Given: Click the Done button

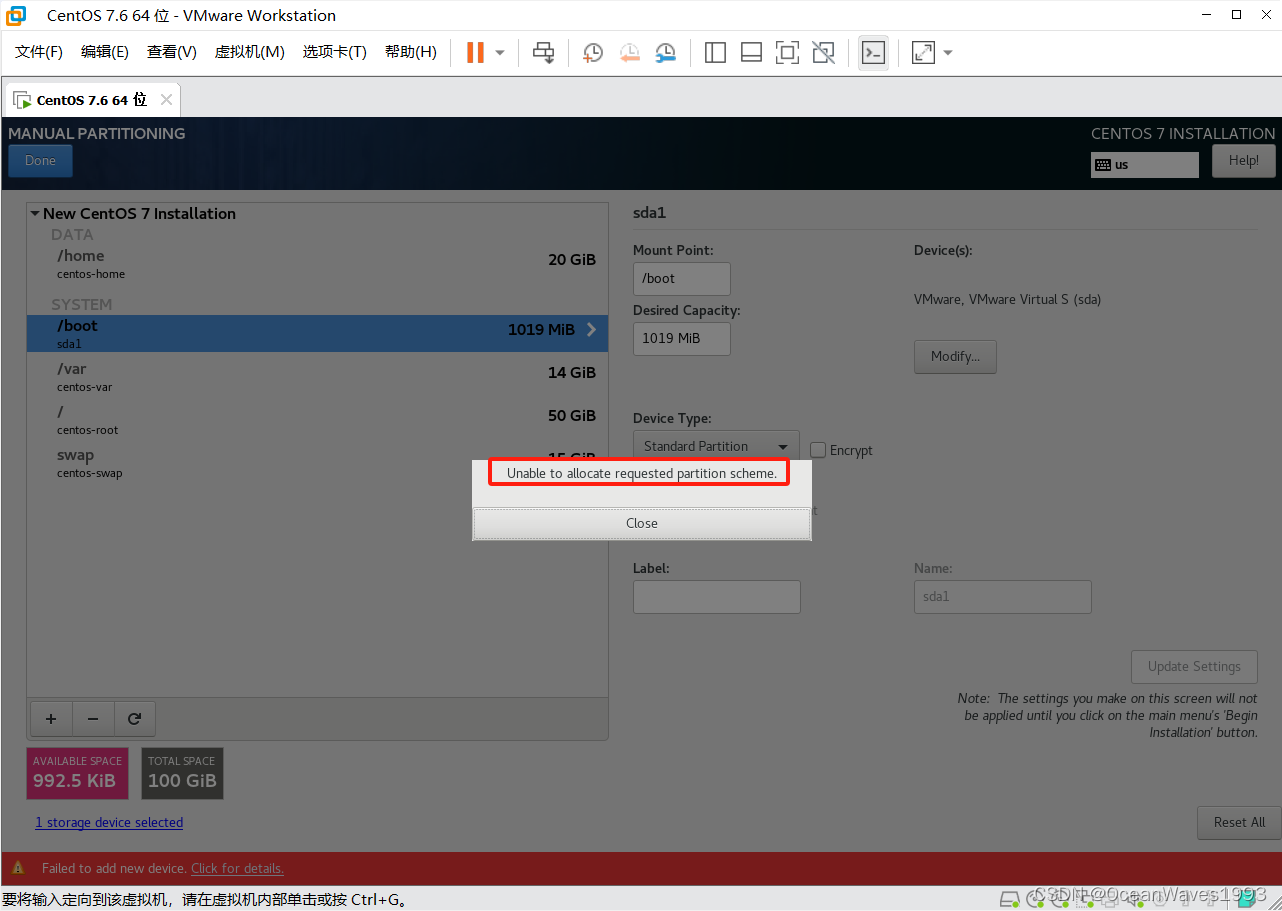Looking at the screenshot, I should point(40,161).
